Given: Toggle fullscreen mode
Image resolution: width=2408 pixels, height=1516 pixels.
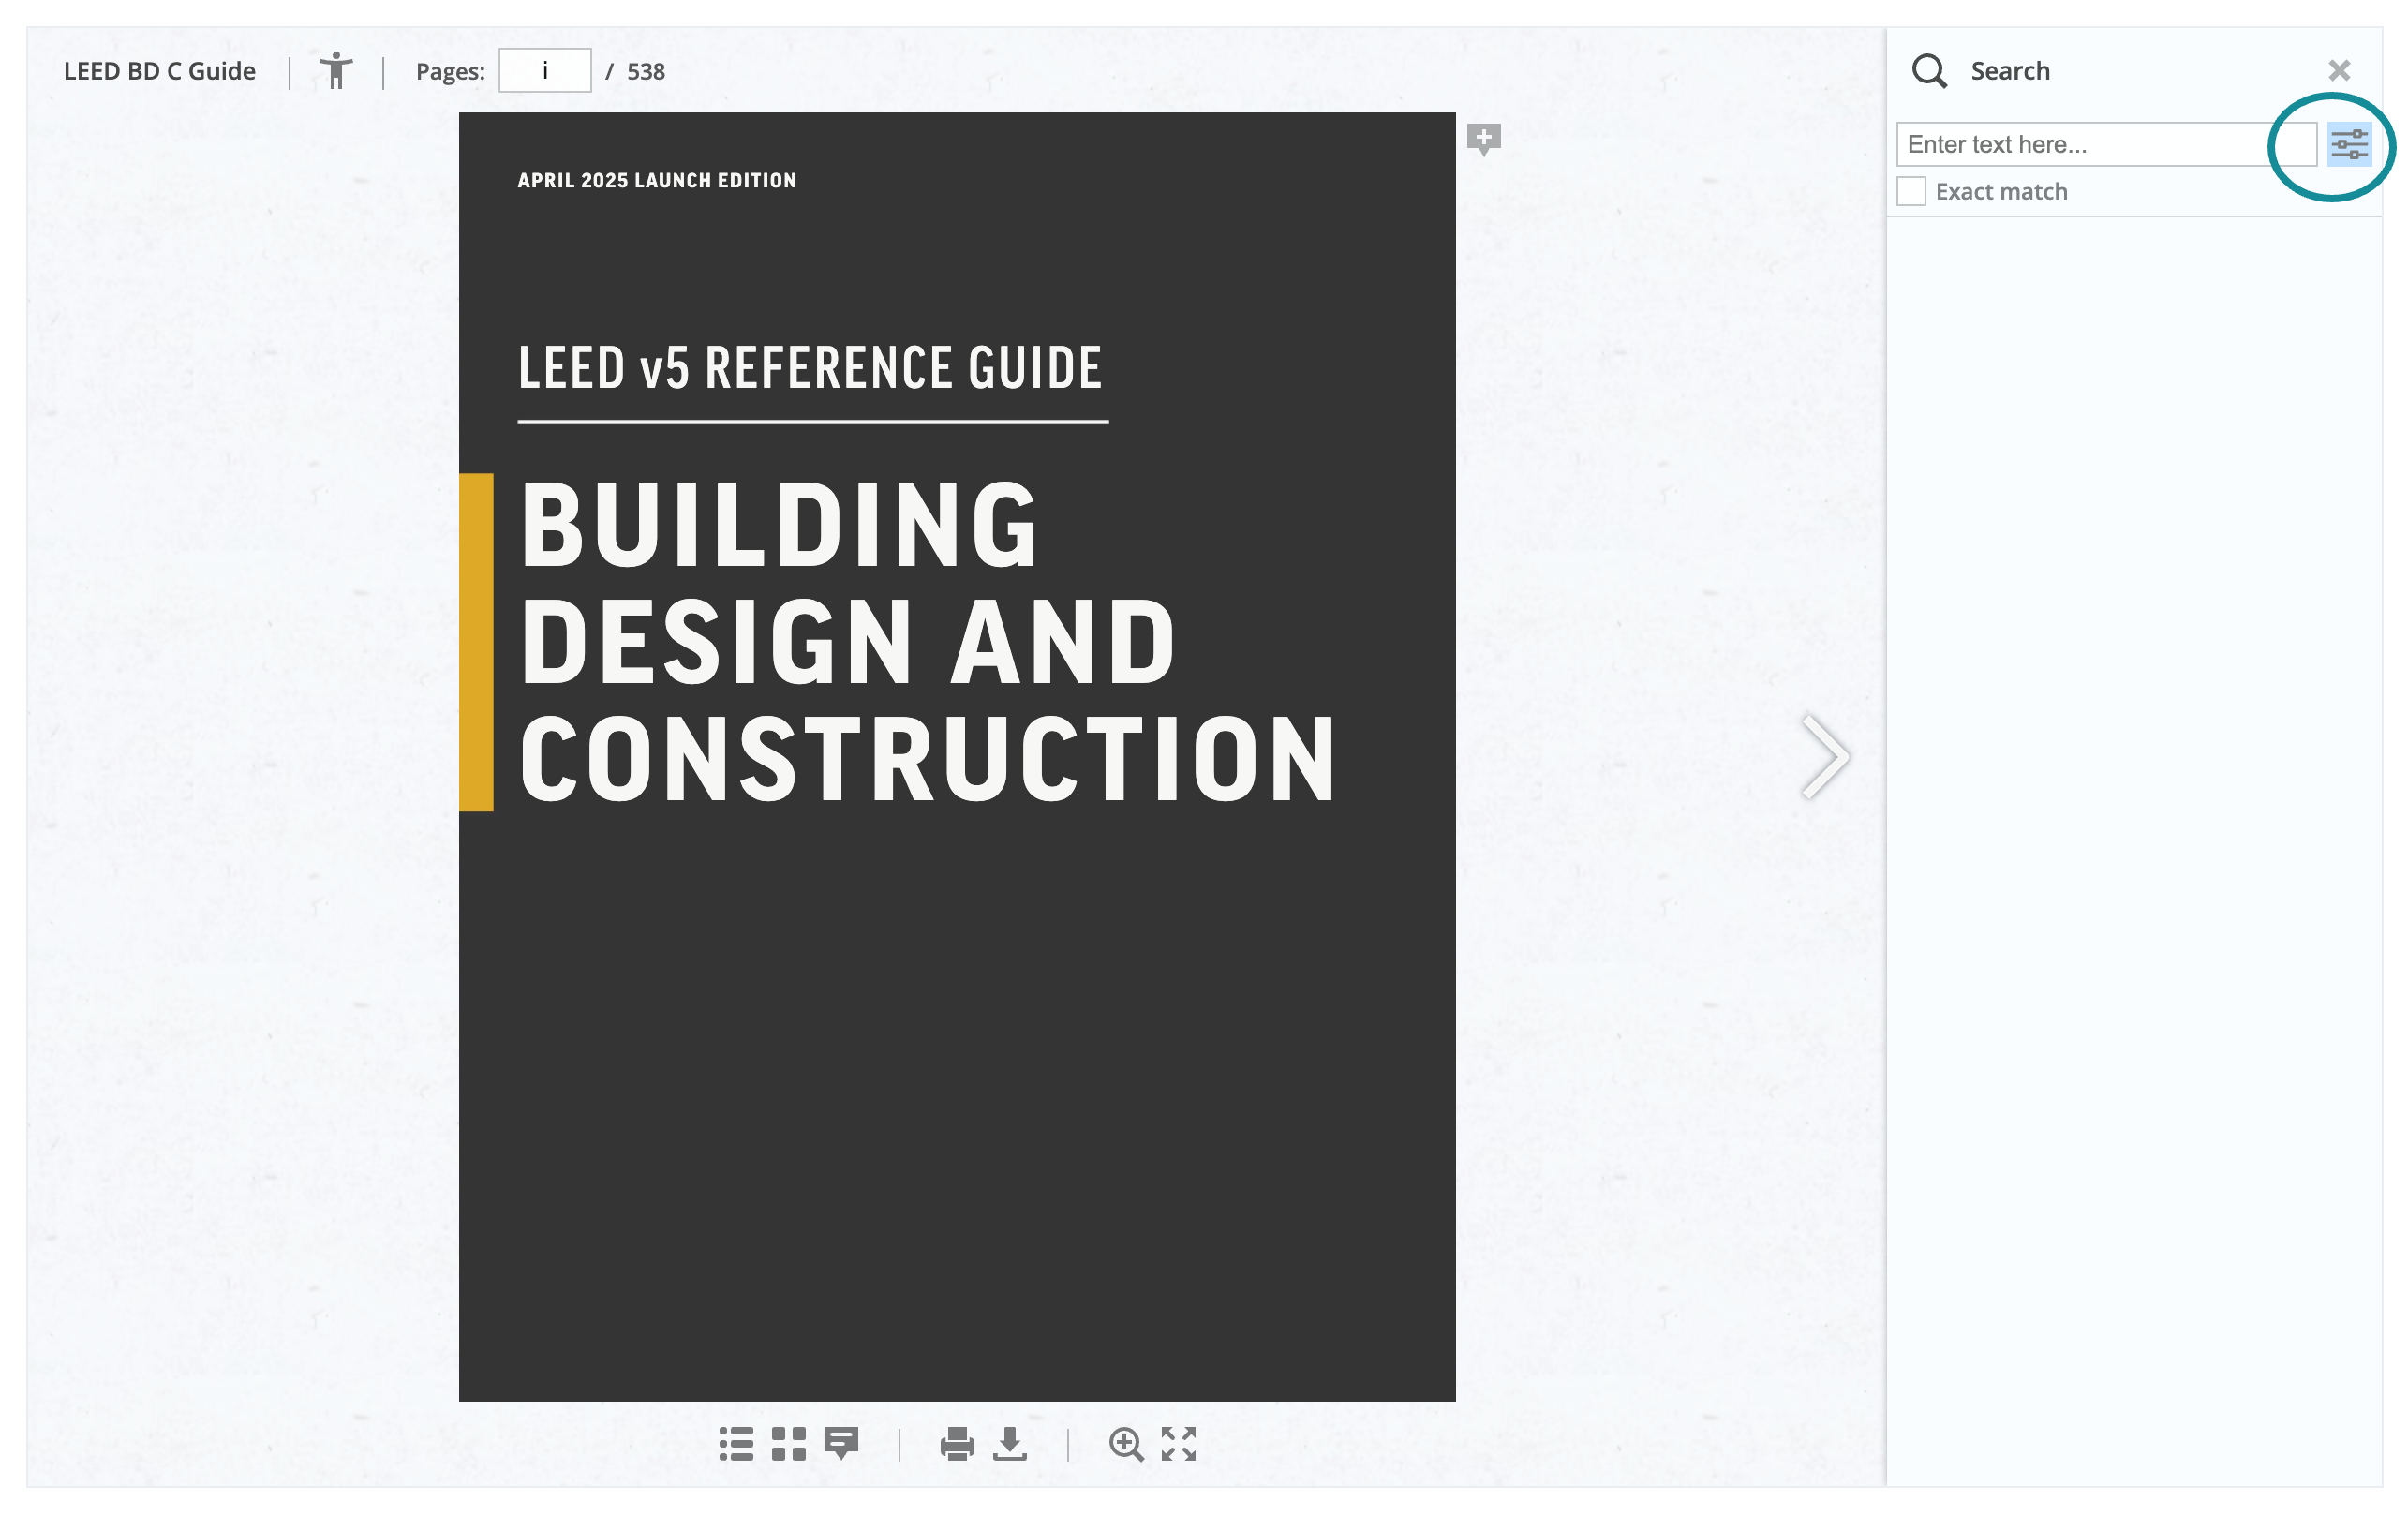Looking at the screenshot, I should 1179,1443.
